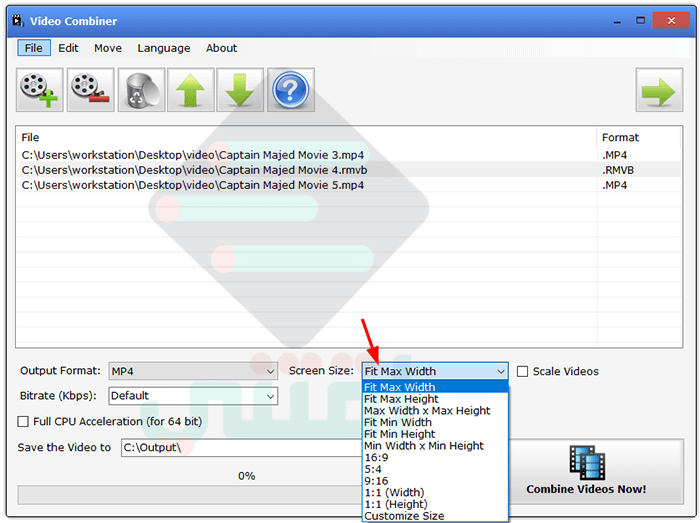
Task: Click the File column header
Action: 306,137
